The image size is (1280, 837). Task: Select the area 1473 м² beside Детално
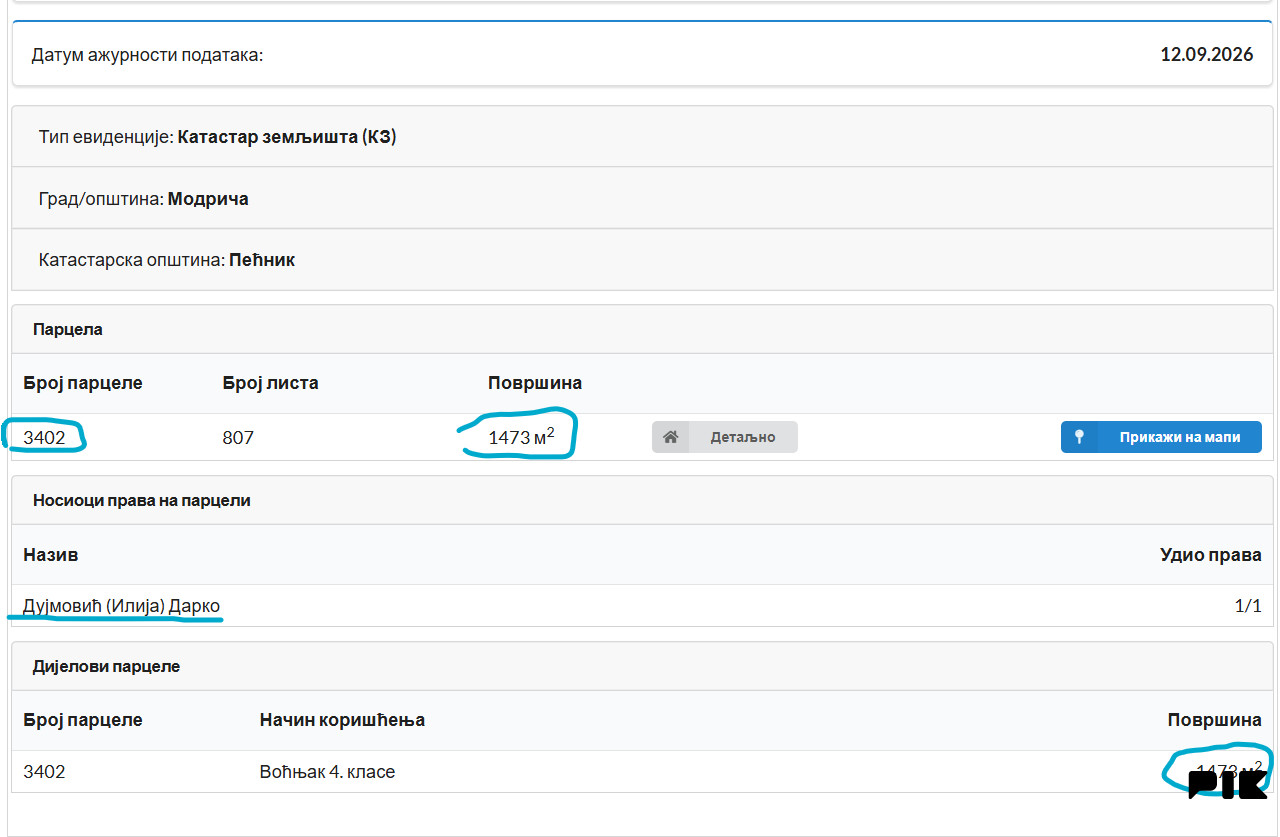[x=521, y=436]
